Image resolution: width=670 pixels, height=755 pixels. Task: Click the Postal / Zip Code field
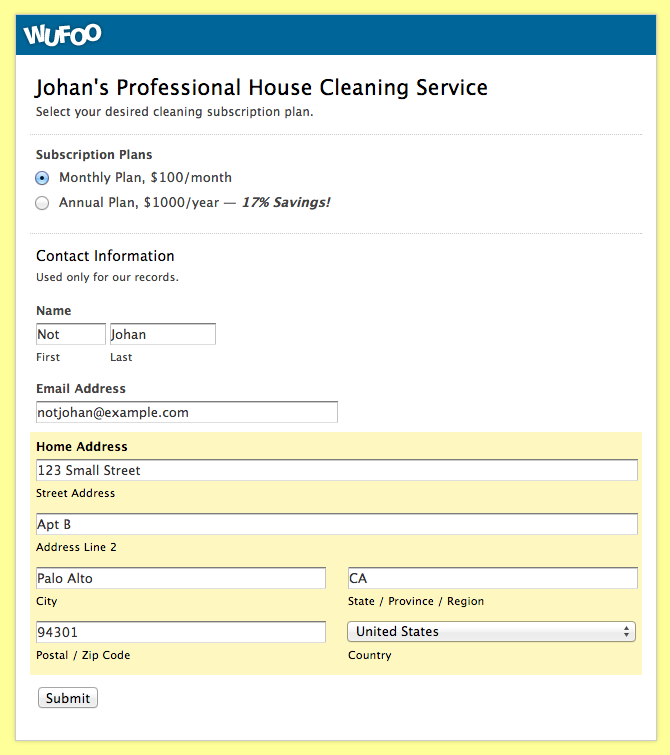(x=180, y=632)
